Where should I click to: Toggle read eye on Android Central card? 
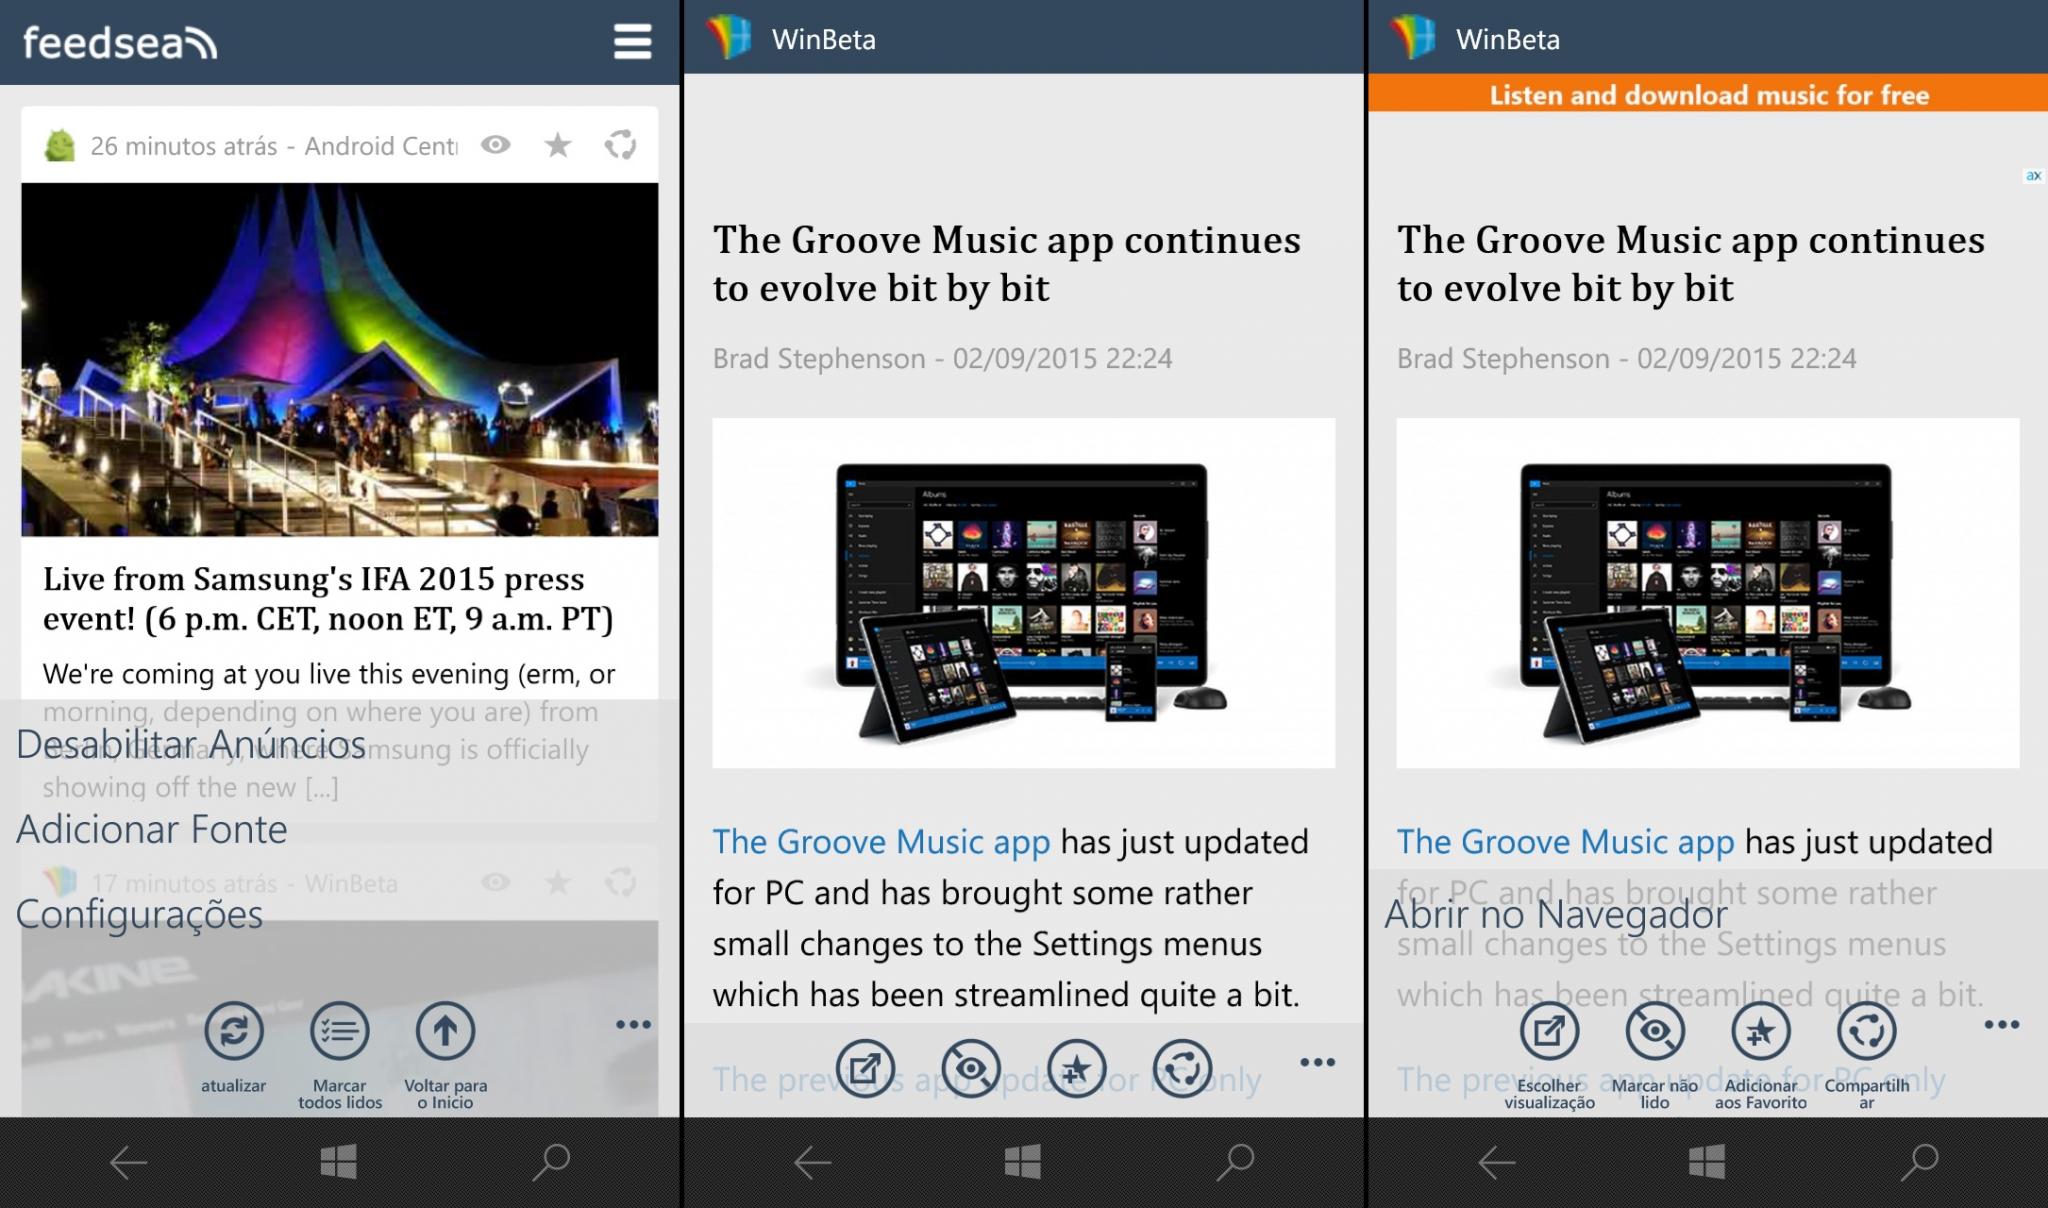click(496, 145)
